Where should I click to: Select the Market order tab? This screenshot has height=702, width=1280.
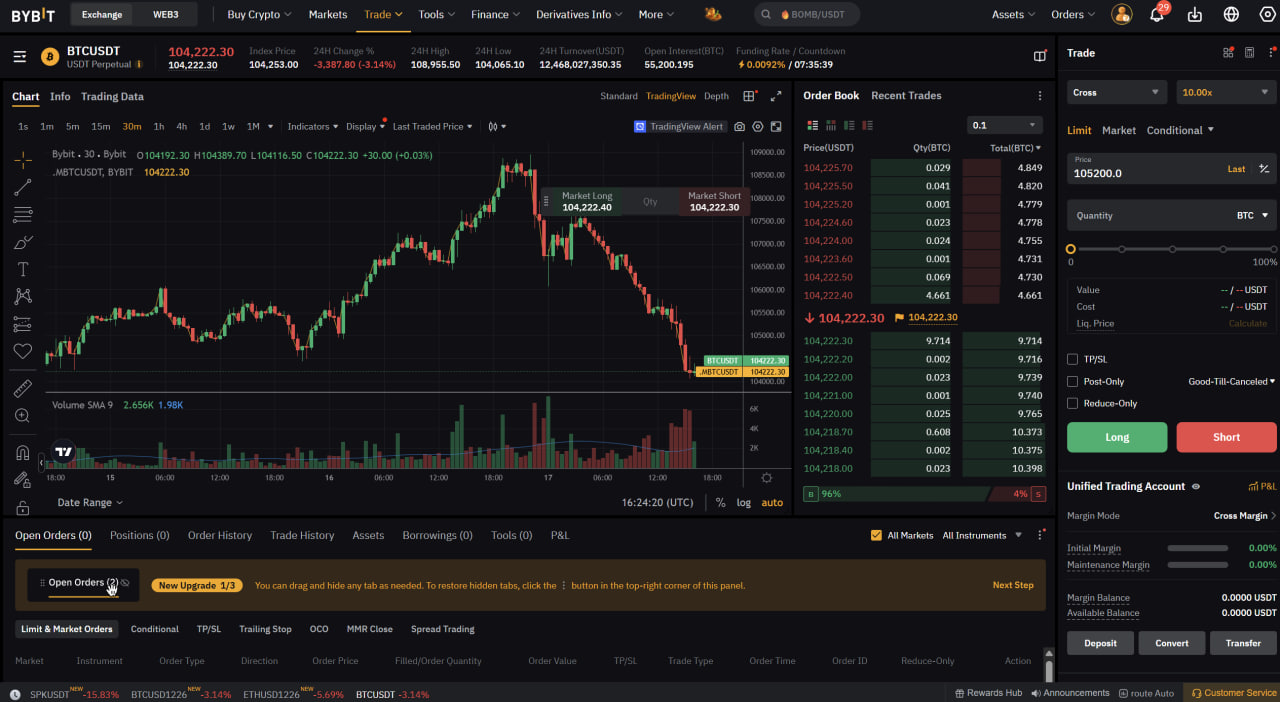[x=1119, y=130]
